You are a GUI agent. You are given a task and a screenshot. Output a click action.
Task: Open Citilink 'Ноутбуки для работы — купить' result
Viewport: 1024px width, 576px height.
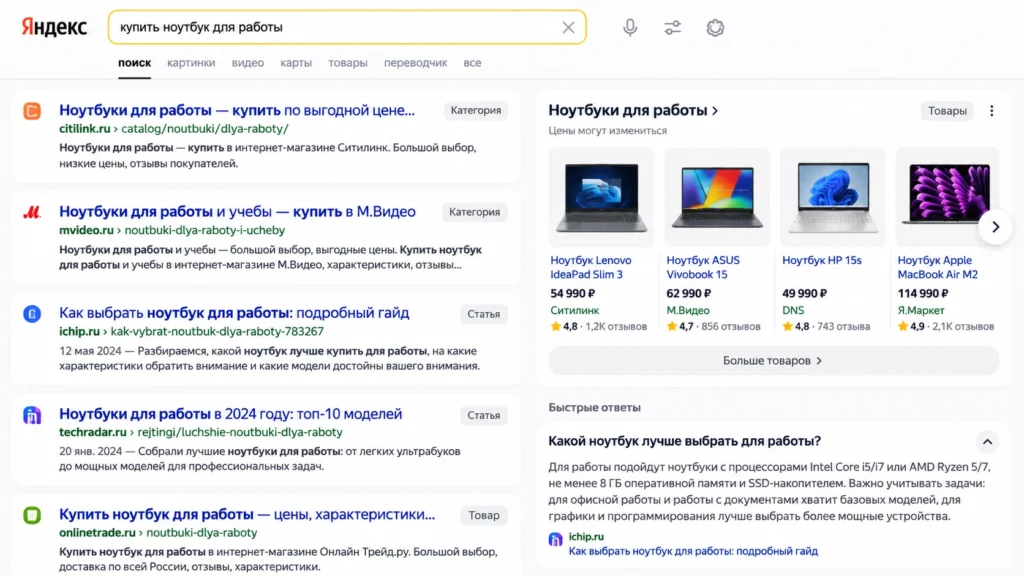pos(237,110)
